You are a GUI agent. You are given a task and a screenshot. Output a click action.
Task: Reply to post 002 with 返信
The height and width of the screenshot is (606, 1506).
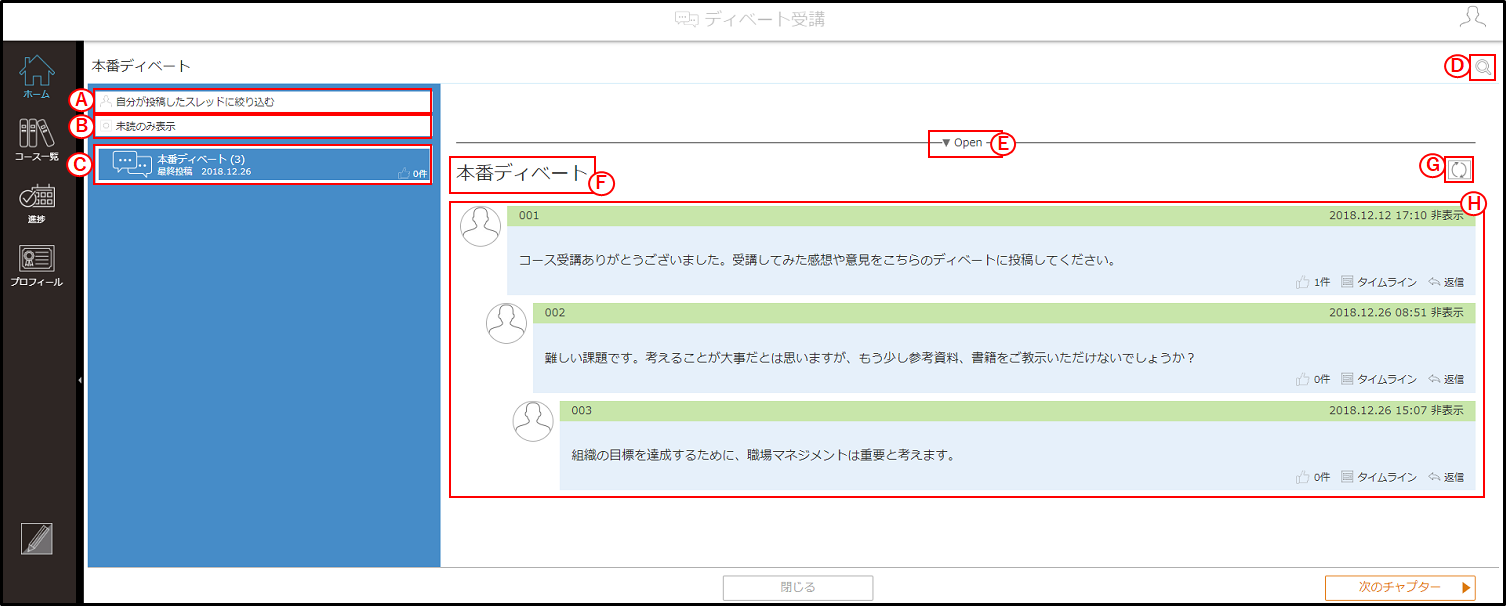pos(1446,379)
